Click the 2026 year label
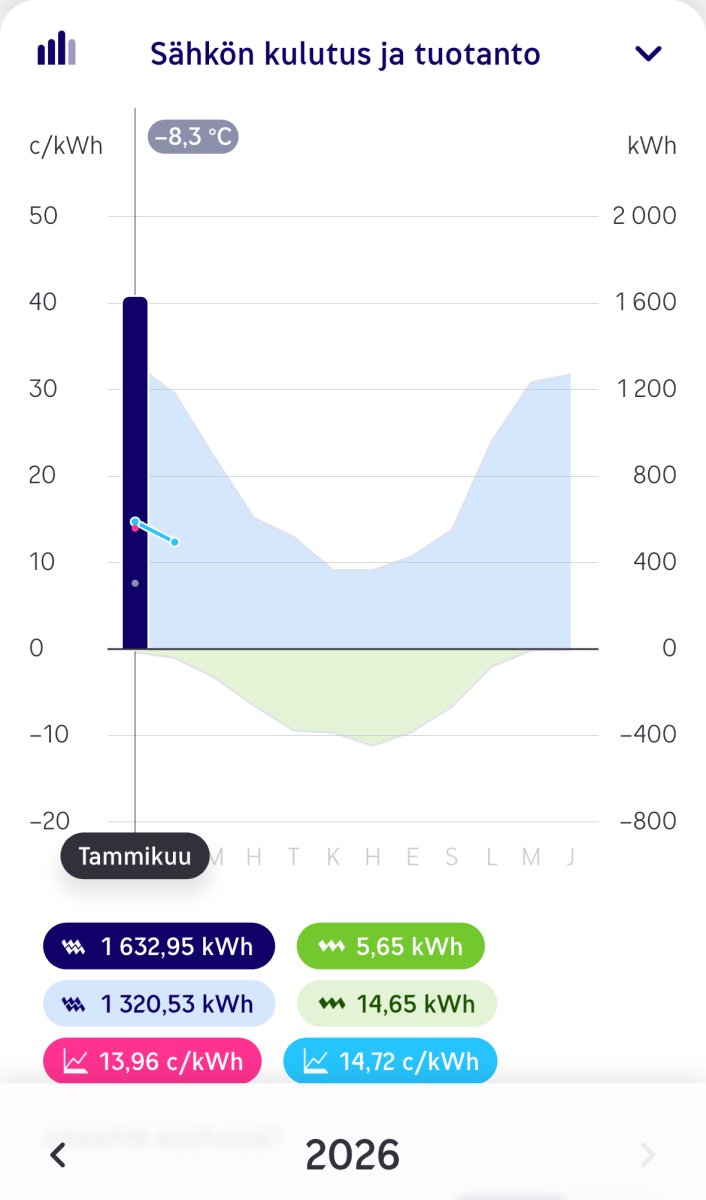706x1200 pixels. pos(352,1156)
